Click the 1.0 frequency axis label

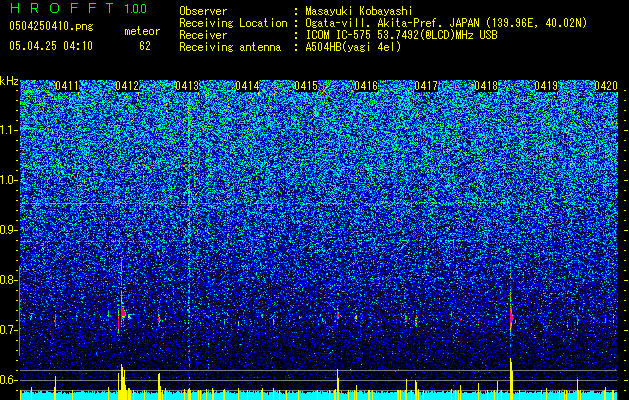[9, 180]
